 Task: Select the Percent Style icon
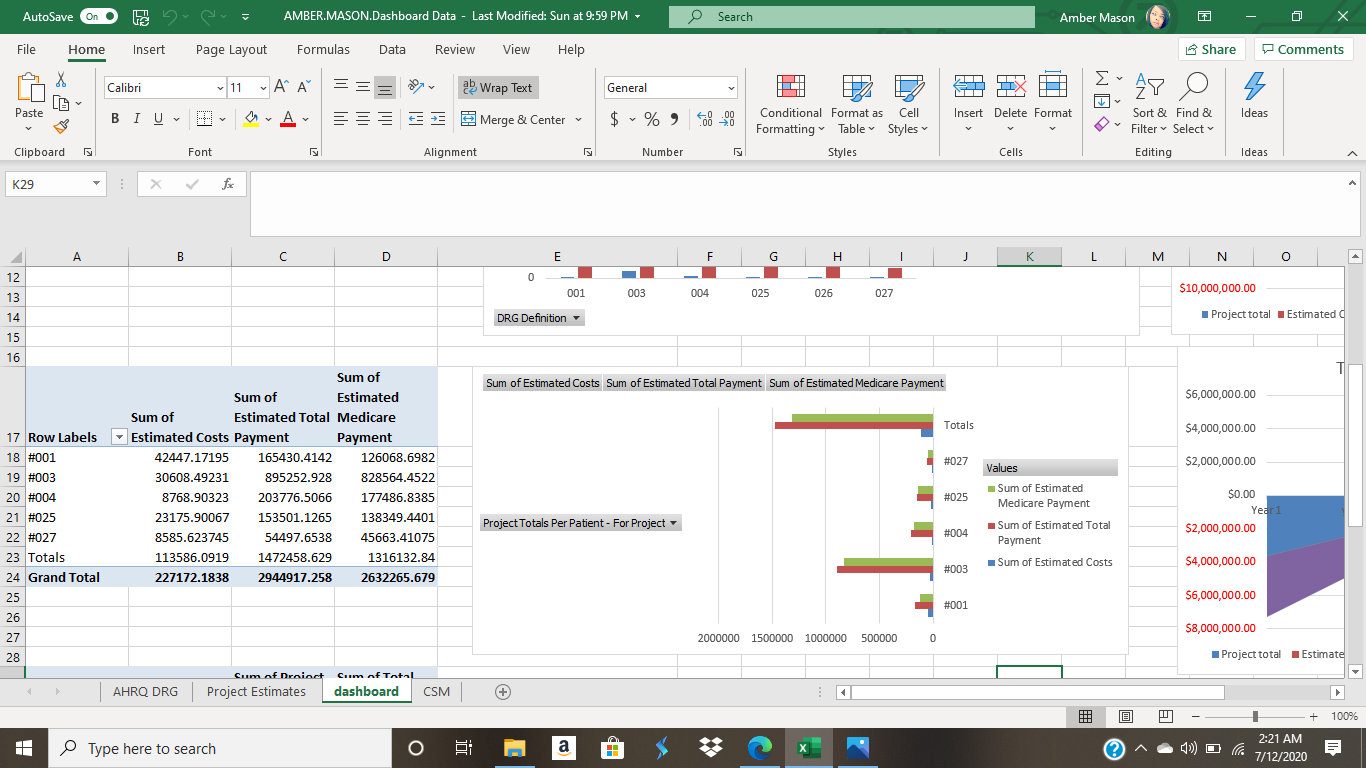click(651, 119)
